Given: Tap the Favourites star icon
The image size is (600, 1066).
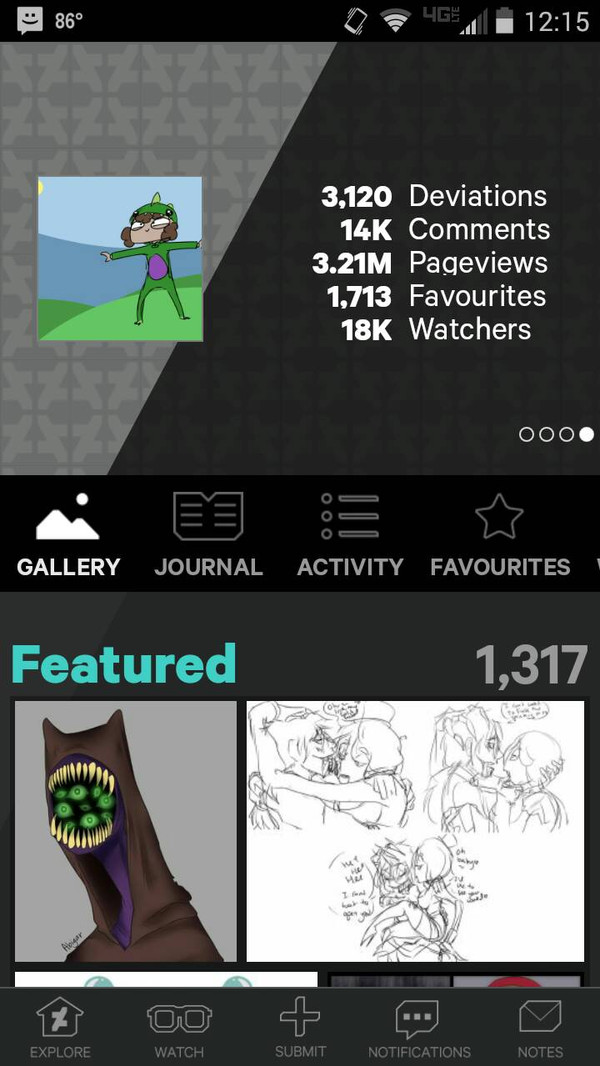Looking at the screenshot, I should click(x=499, y=516).
